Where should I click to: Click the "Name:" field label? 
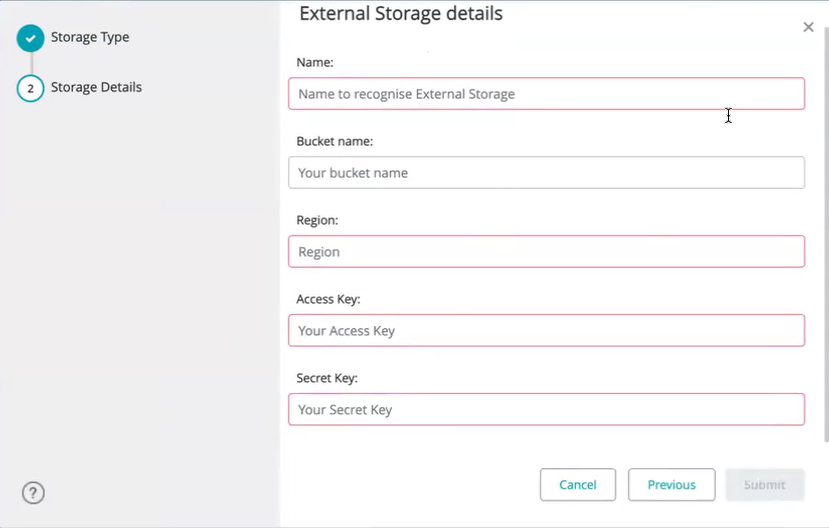(x=315, y=62)
